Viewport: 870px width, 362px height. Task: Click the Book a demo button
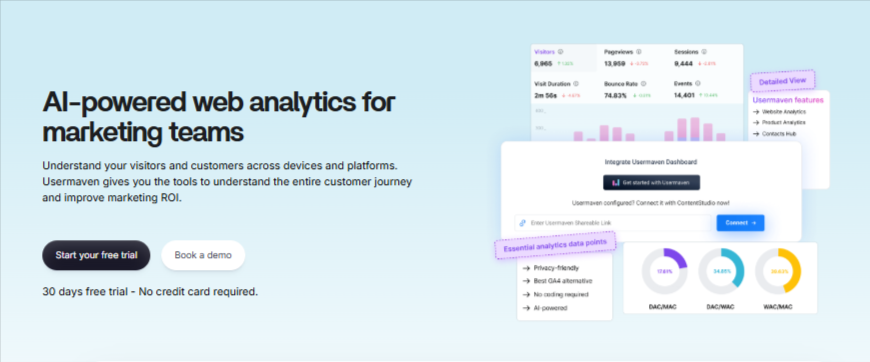click(203, 255)
